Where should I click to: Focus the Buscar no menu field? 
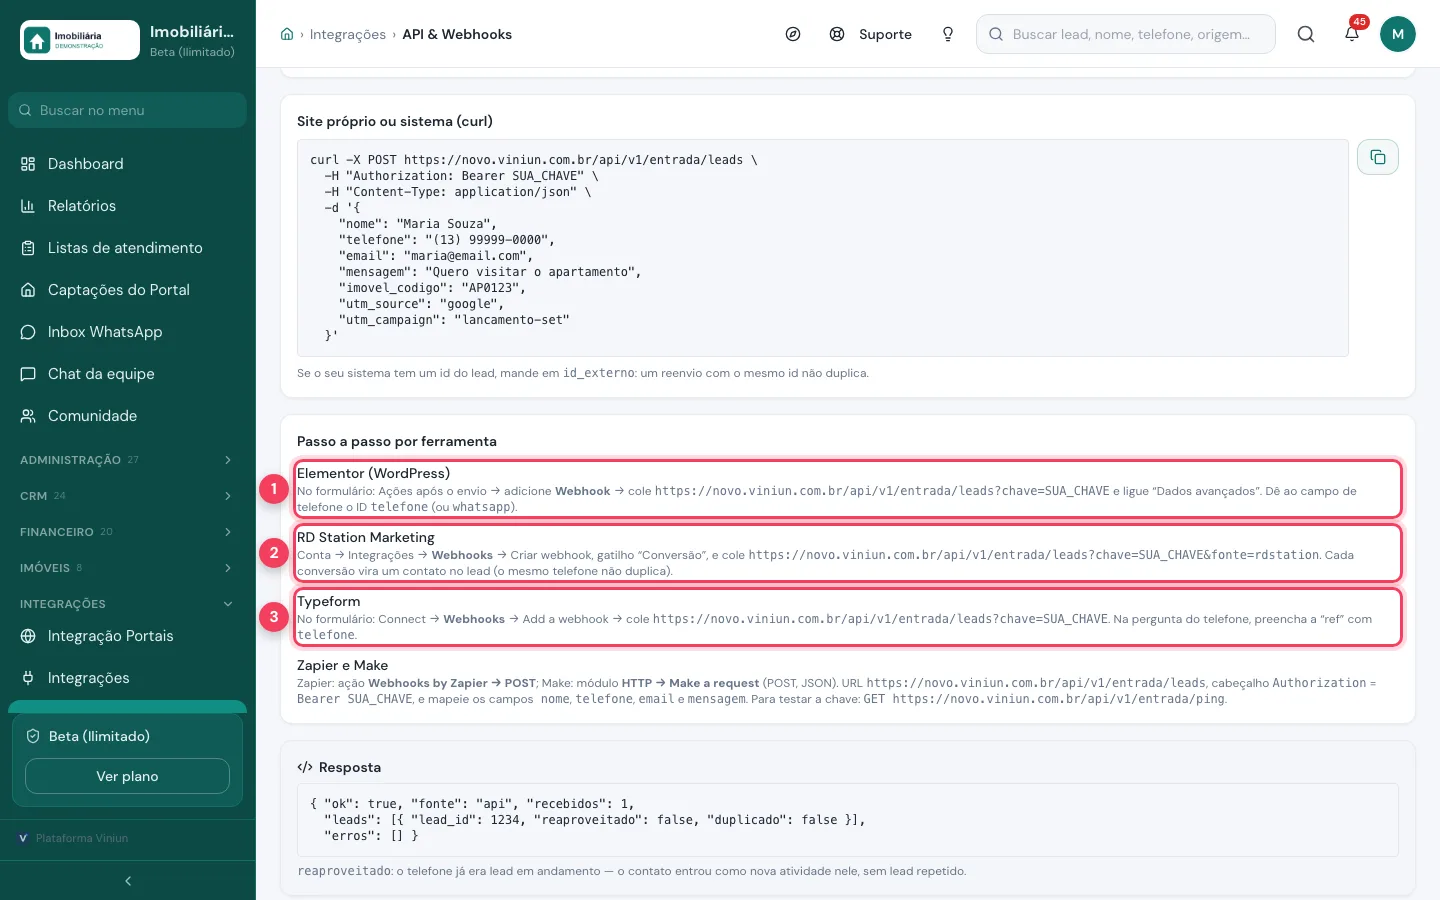(x=128, y=110)
